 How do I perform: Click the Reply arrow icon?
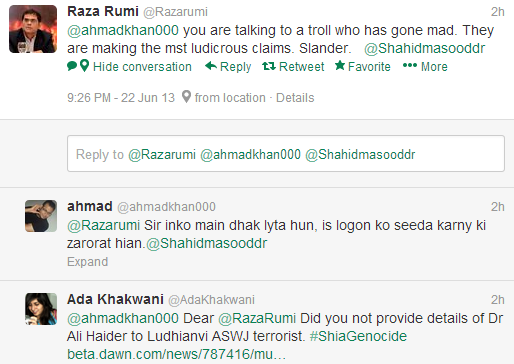211,66
